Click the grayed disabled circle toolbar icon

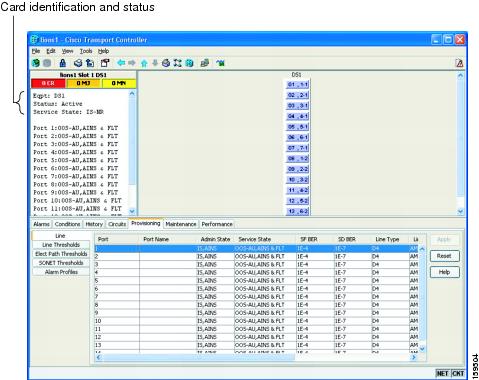(47, 63)
